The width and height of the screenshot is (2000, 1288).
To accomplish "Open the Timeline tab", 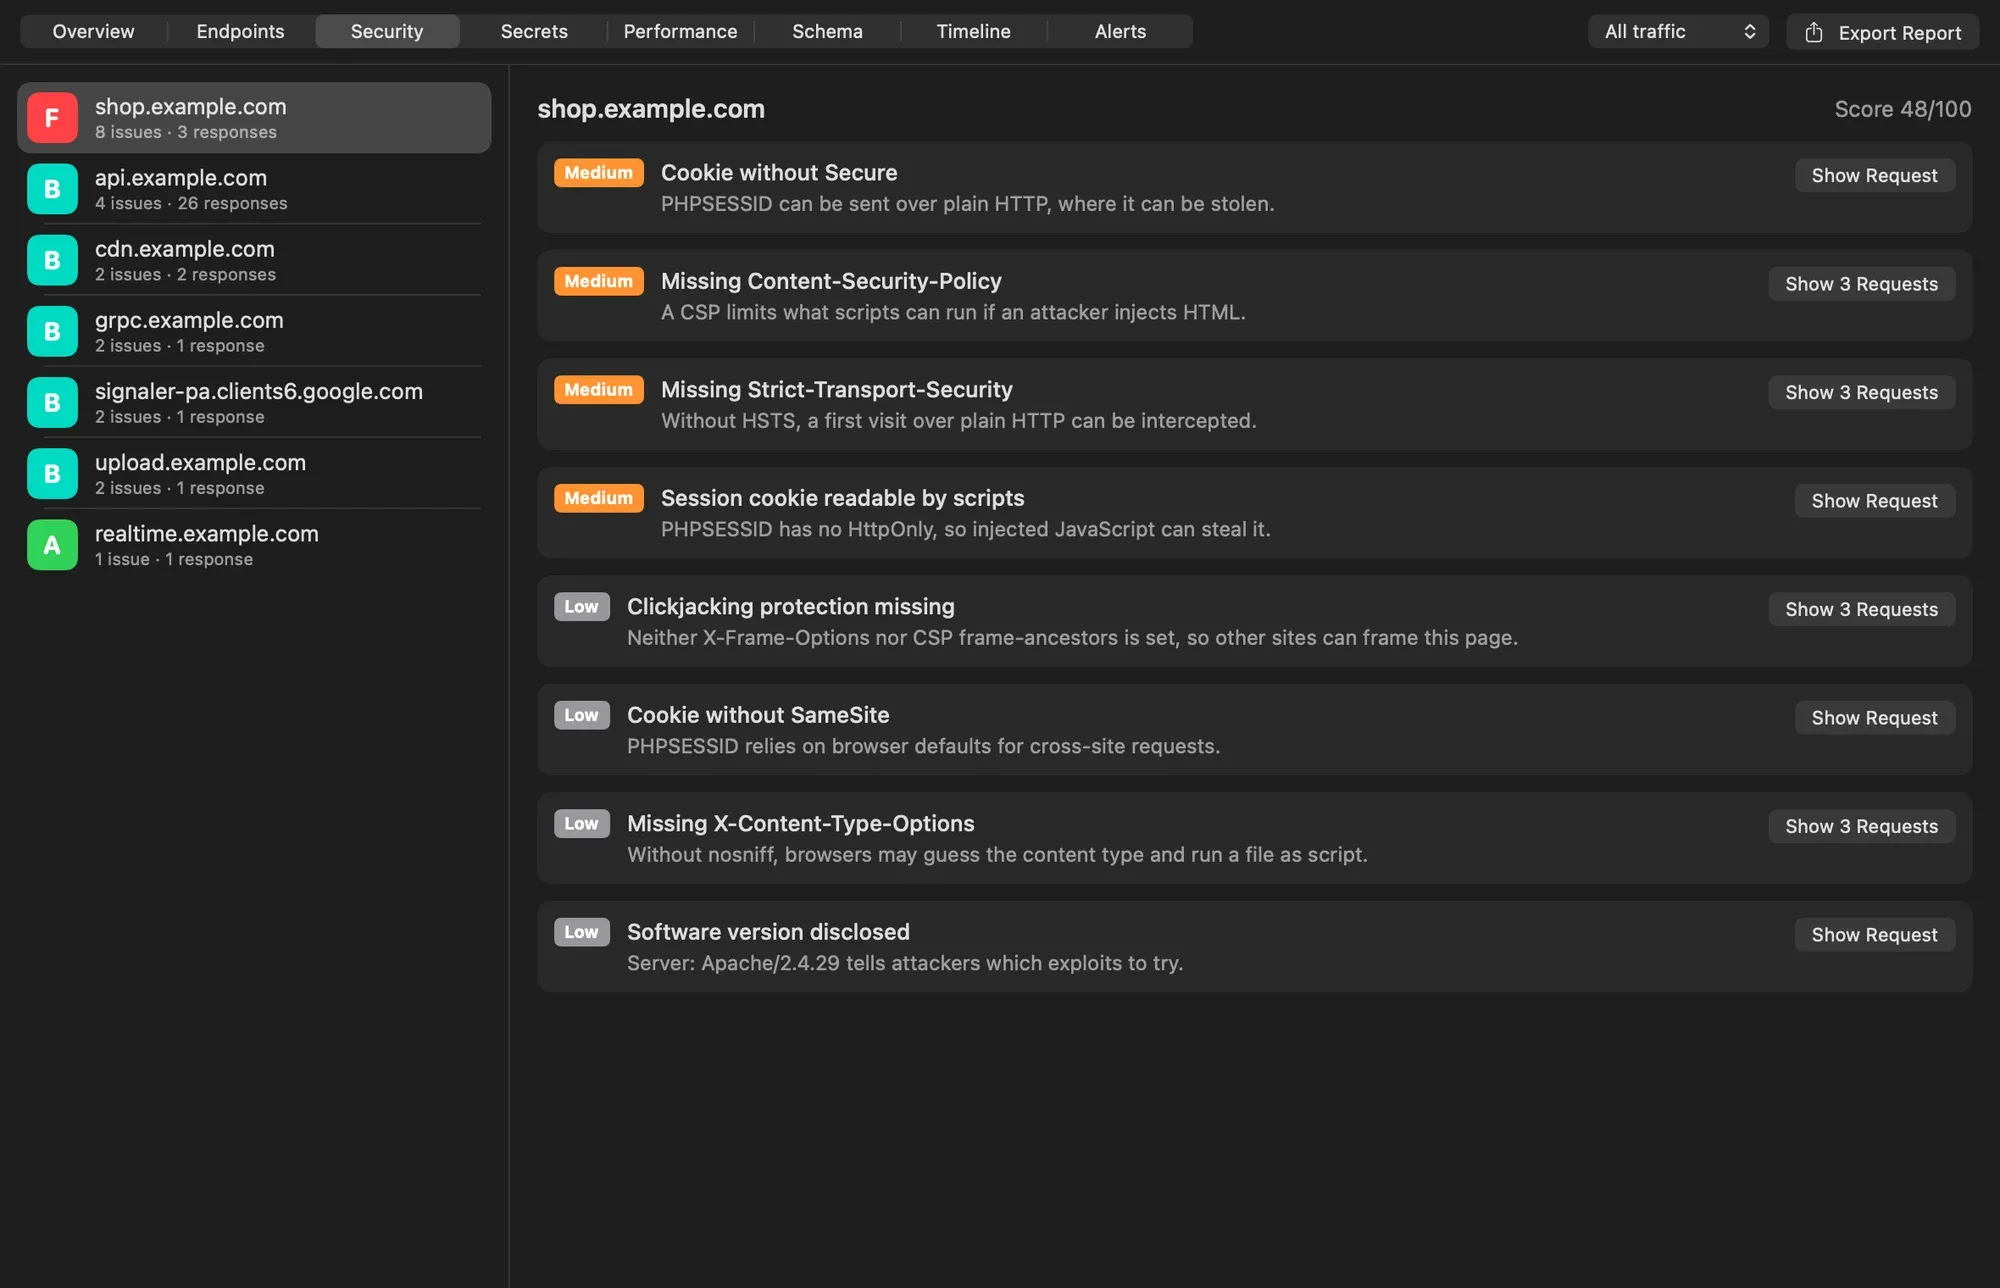I will tap(973, 31).
